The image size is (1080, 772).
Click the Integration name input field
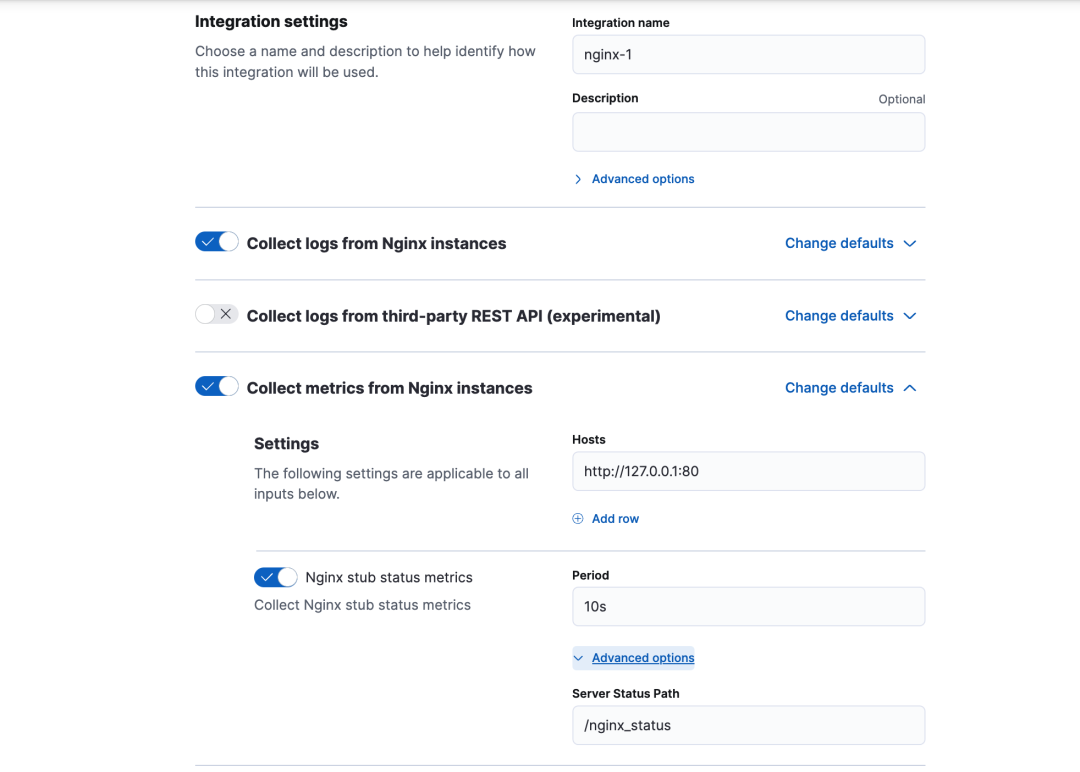click(x=748, y=55)
